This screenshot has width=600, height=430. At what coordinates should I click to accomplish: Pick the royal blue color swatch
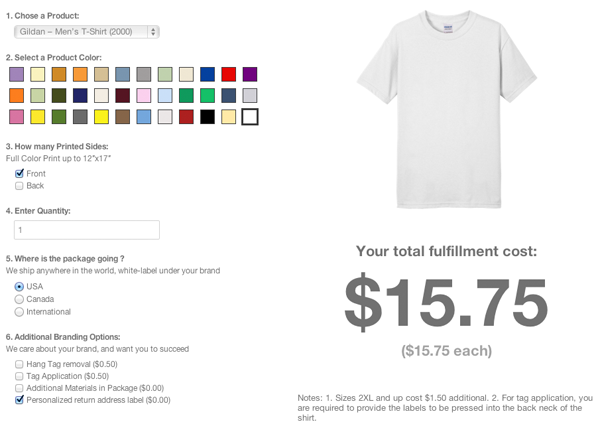pos(207,74)
